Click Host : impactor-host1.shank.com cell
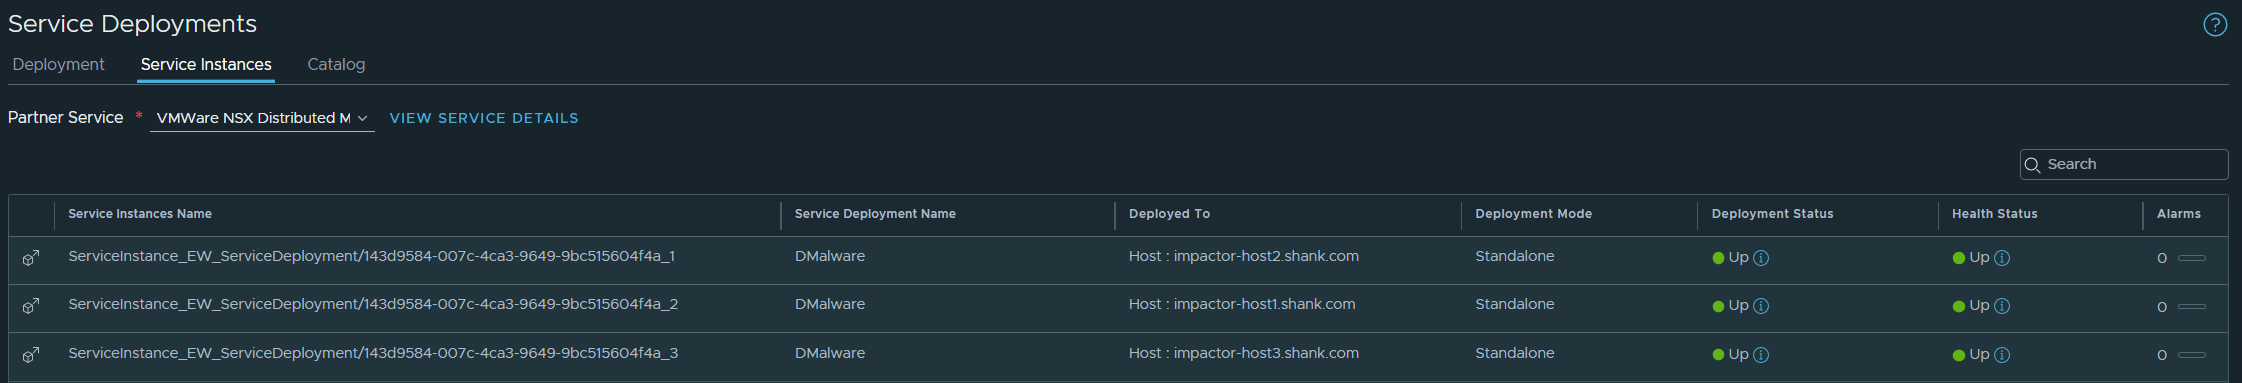 1242,304
